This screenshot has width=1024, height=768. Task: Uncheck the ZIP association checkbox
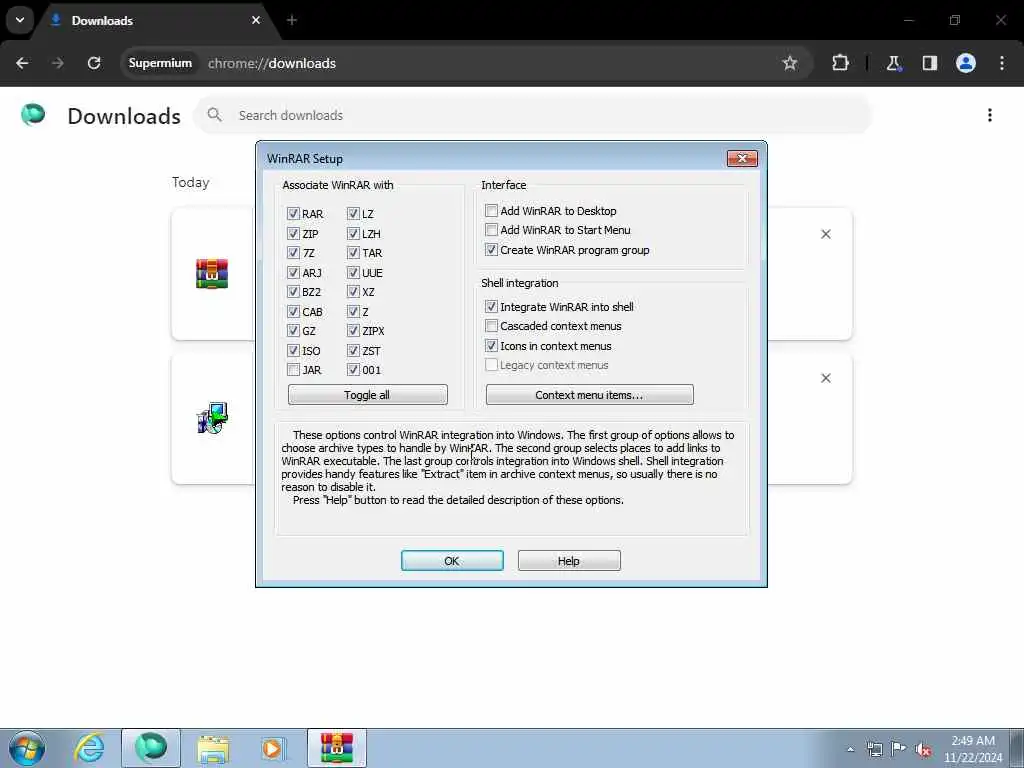[x=293, y=233]
